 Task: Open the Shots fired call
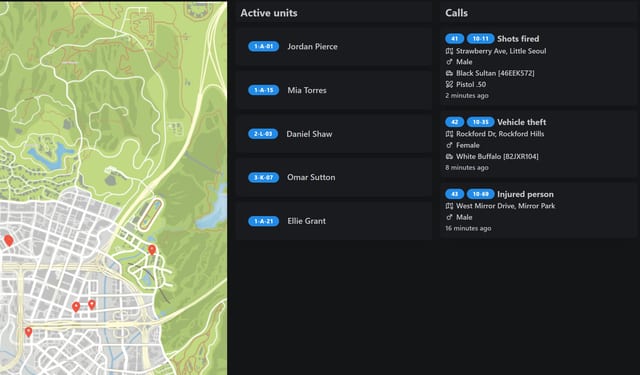click(x=538, y=67)
